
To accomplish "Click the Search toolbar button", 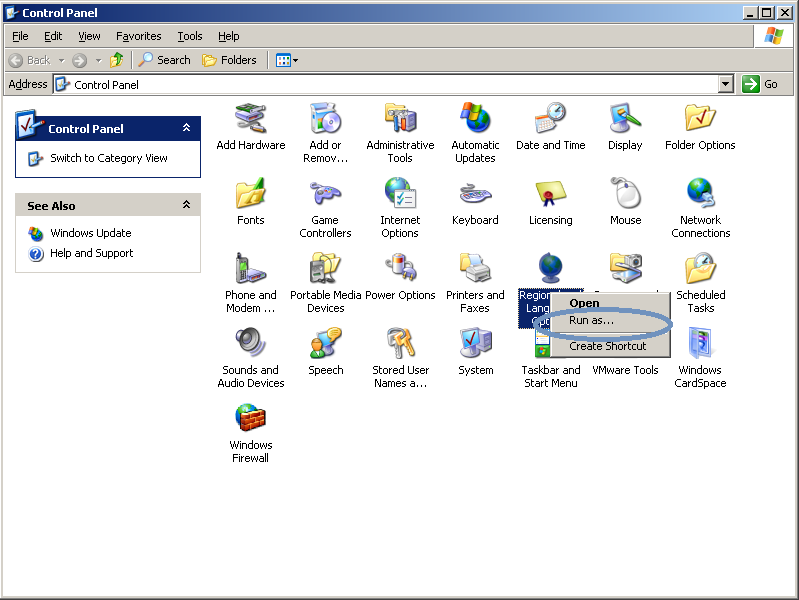I will tap(165, 60).
